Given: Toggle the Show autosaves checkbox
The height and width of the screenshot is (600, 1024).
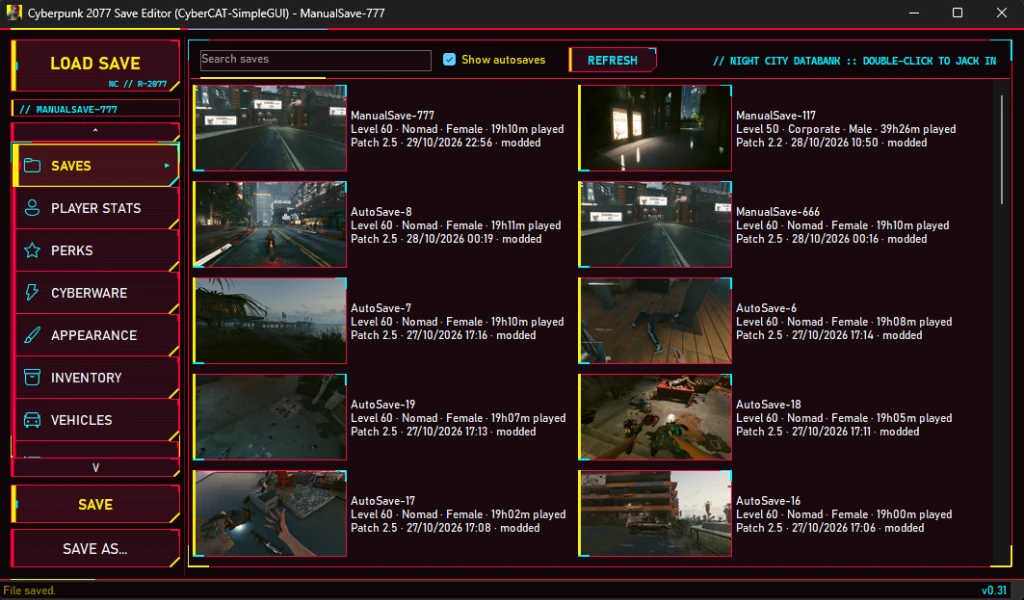Looking at the screenshot, I should click(449, 59).
